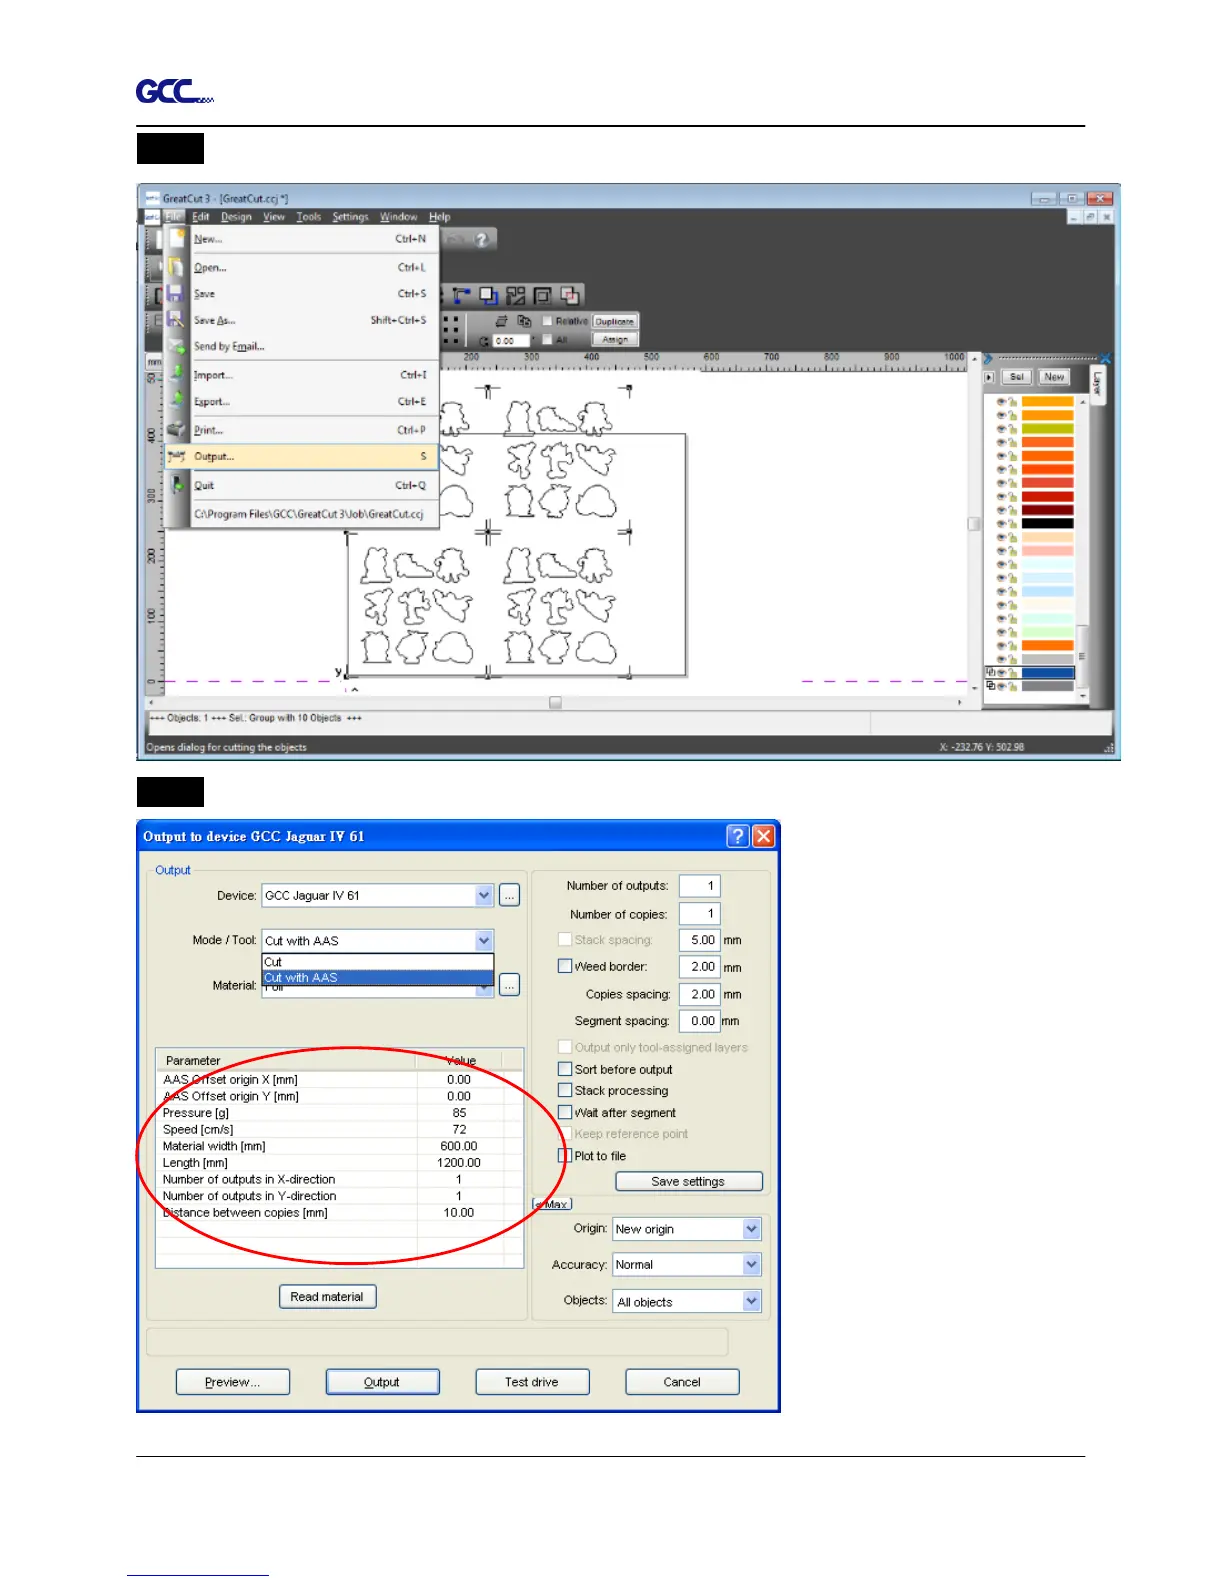Click the Preview... button

click(233, 1382)
